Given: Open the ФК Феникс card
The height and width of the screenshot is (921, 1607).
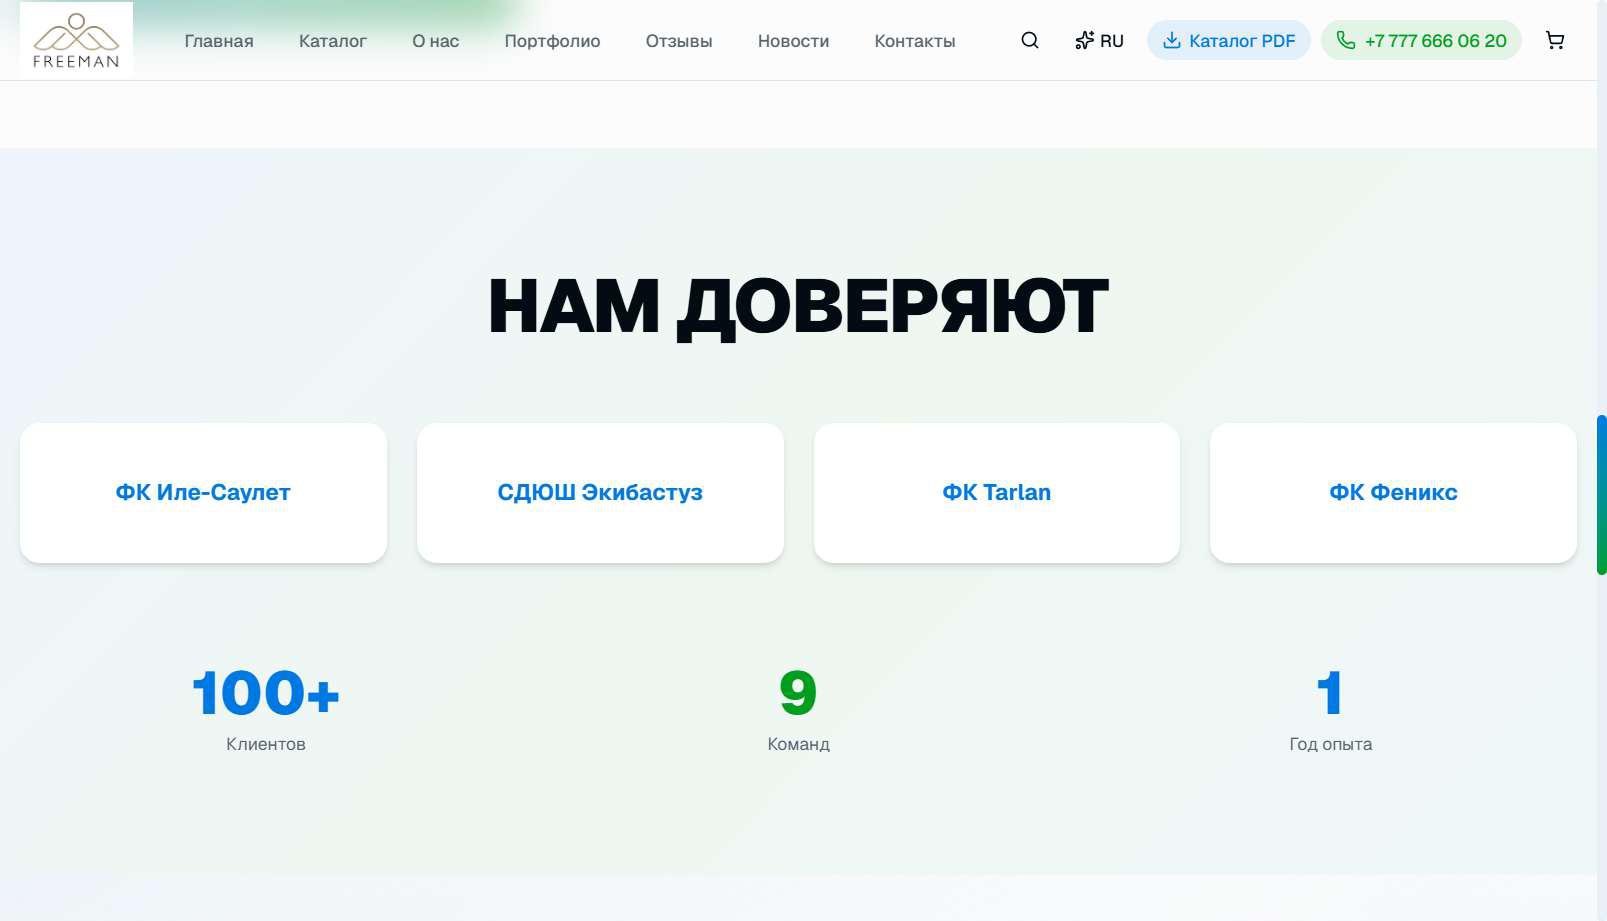Looking at the screenshot, I should coord(1393,492).
